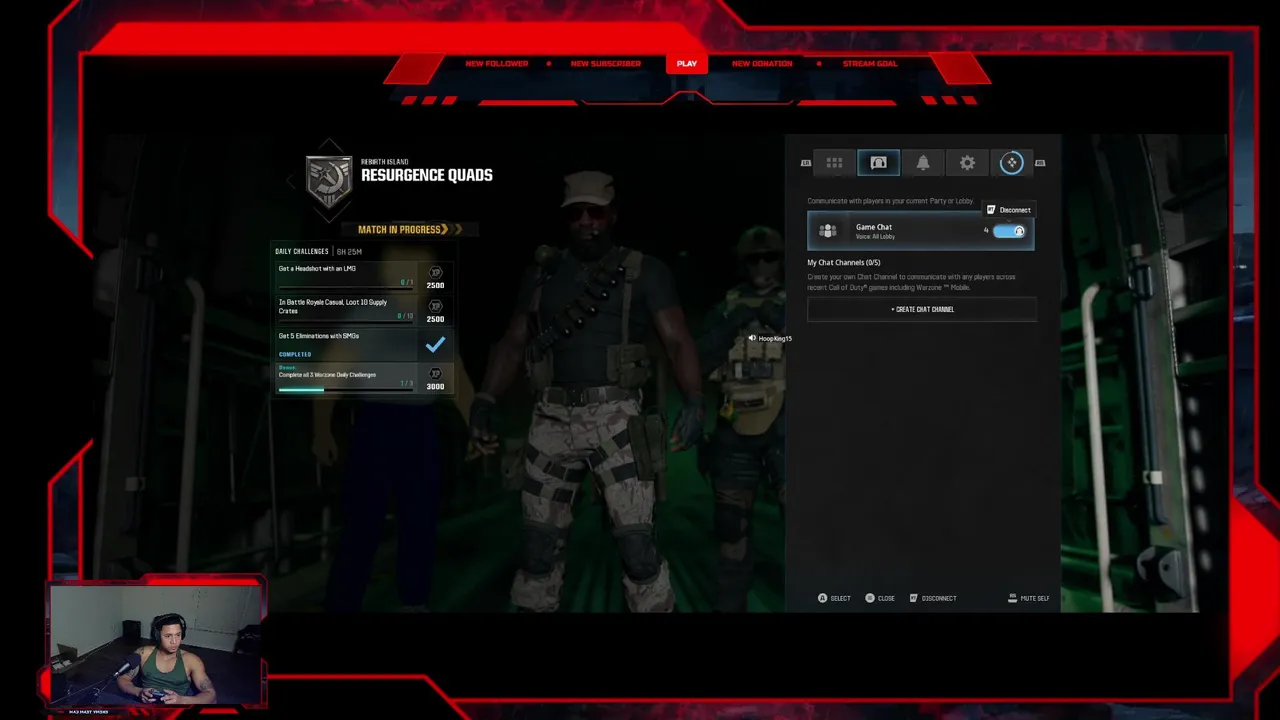Image resolution: width=1280 pixels, height=720 pixels.
Task: Click the Disconnect prompt in footer
Action: pos(933,598)
